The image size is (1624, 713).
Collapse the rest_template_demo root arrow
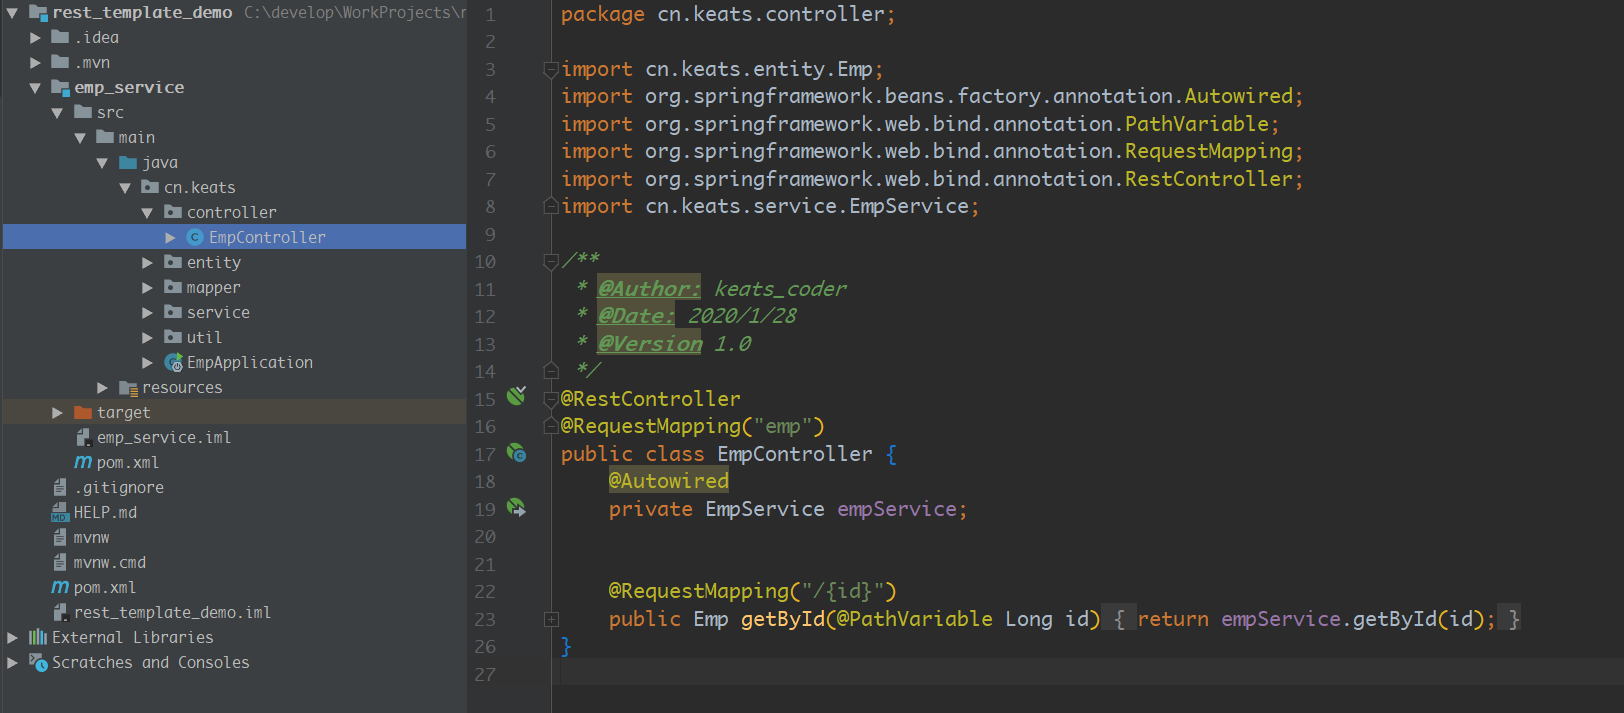[x=12, y=13]
